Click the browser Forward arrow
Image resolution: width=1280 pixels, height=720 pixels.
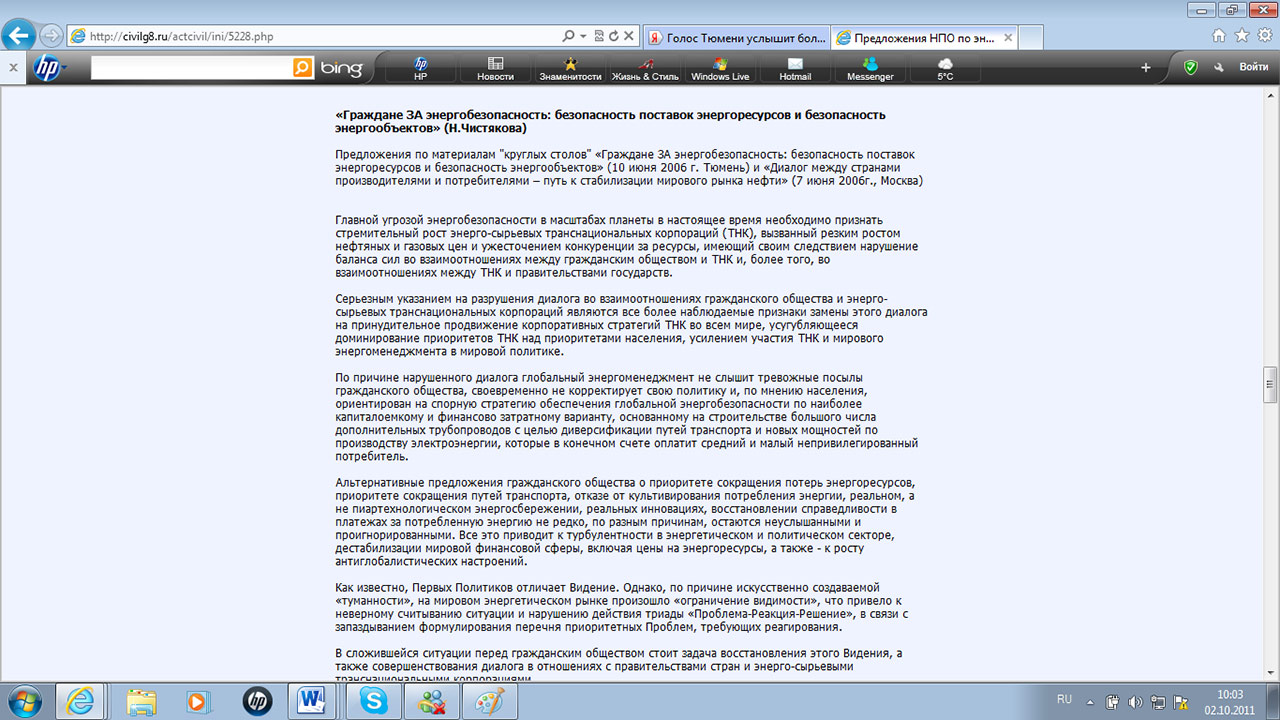click(51, 36)
